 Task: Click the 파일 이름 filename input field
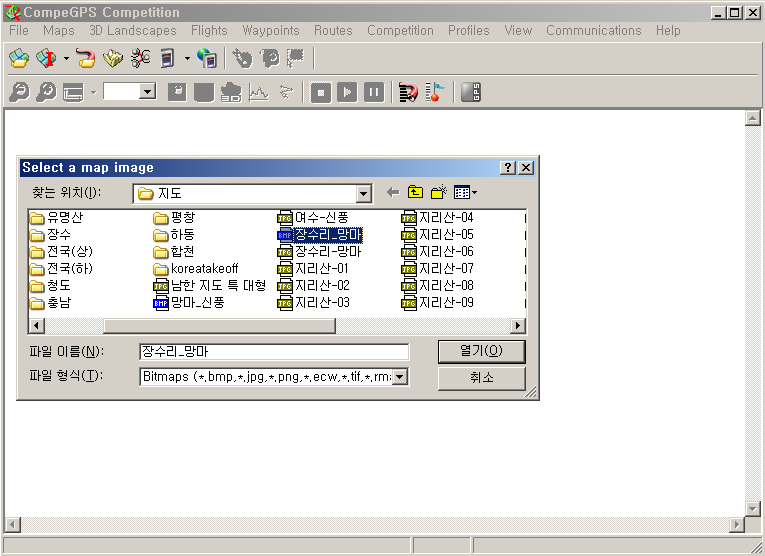[274, 352]
